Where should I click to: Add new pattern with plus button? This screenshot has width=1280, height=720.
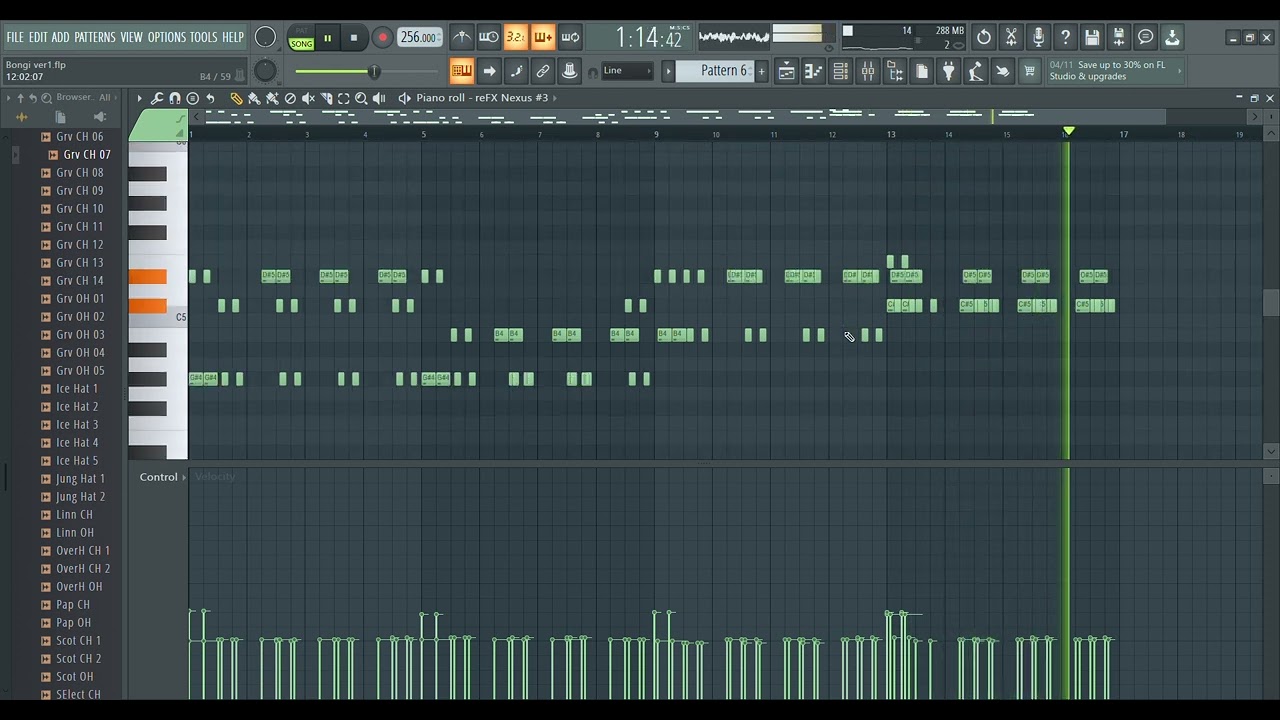point(761,70)
